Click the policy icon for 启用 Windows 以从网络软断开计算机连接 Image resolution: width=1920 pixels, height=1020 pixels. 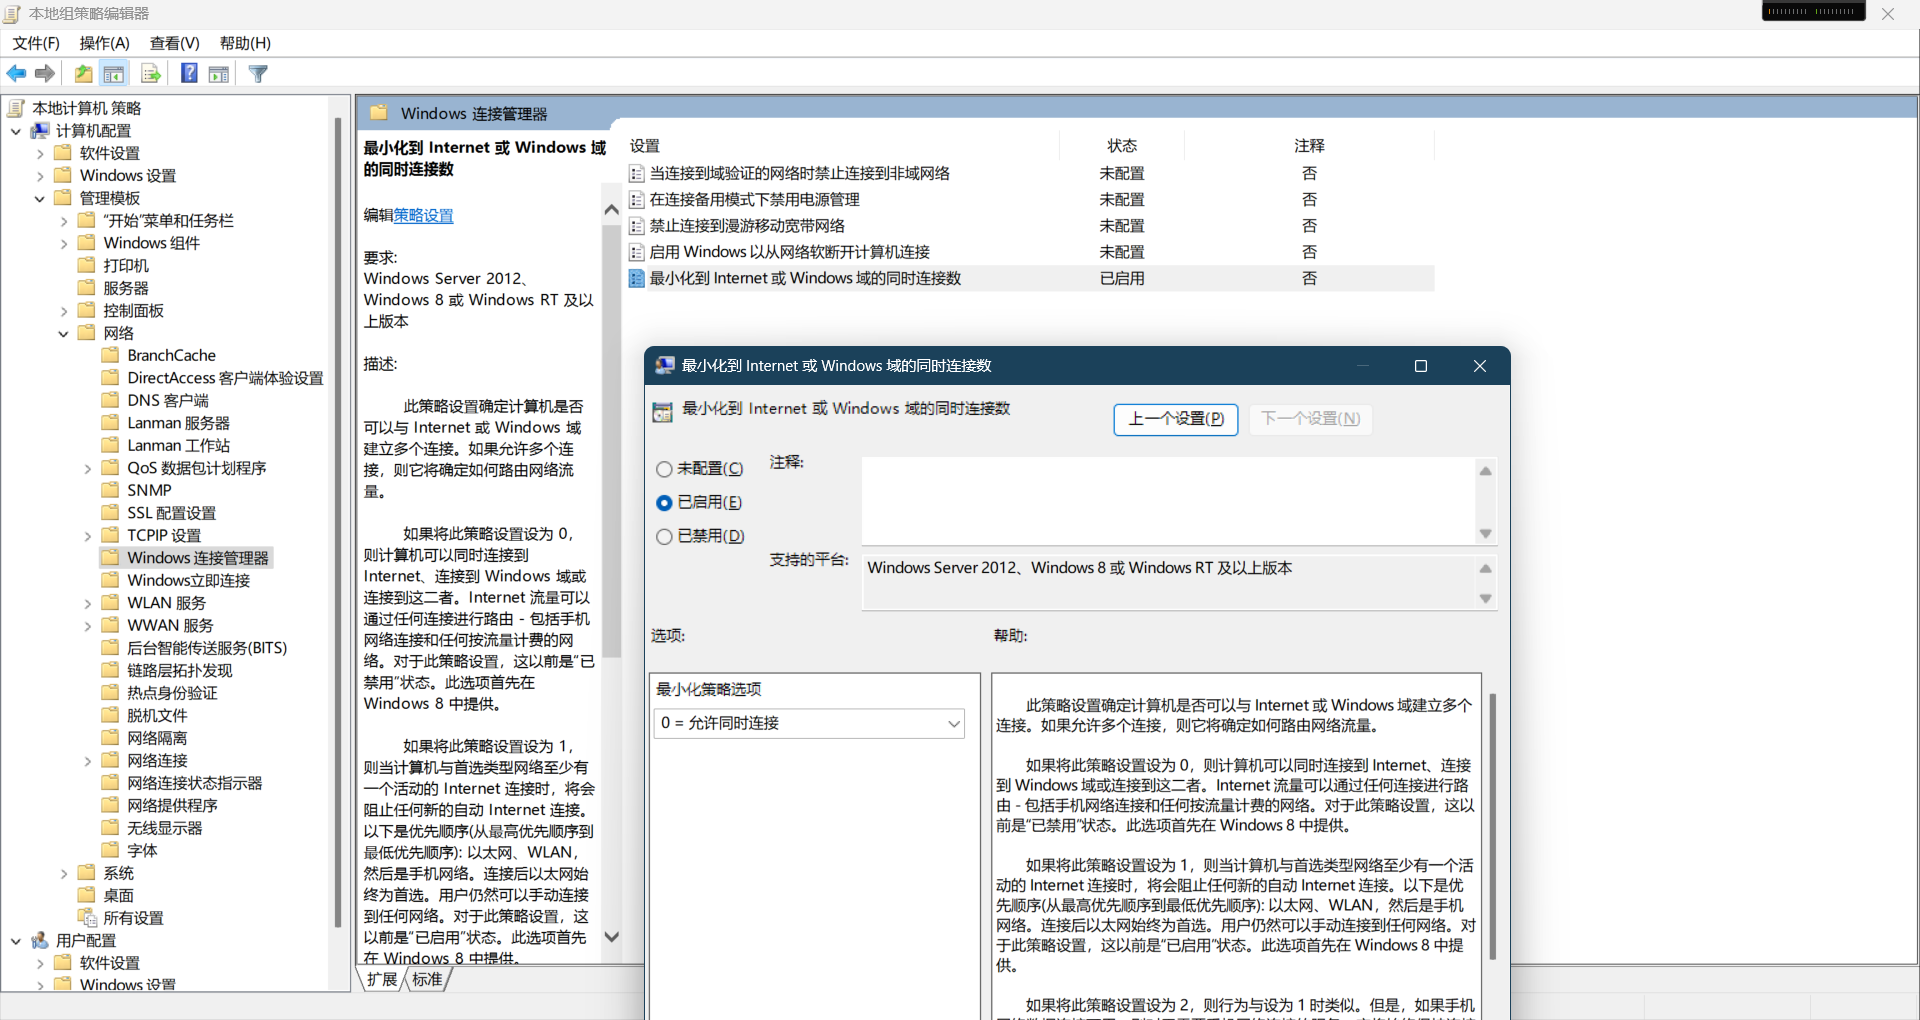[x=636, y=252]
